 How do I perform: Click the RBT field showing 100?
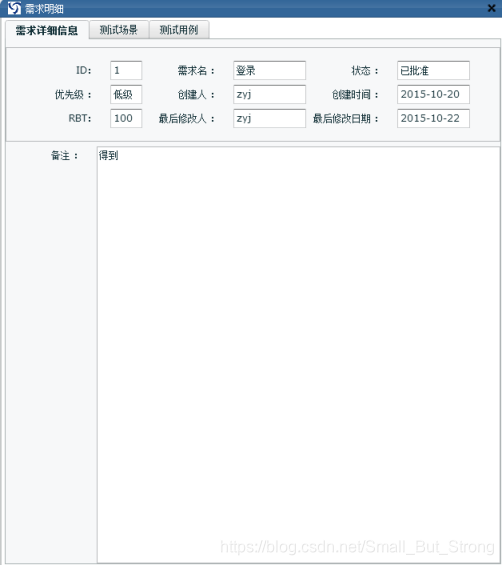tap(126, 118)
